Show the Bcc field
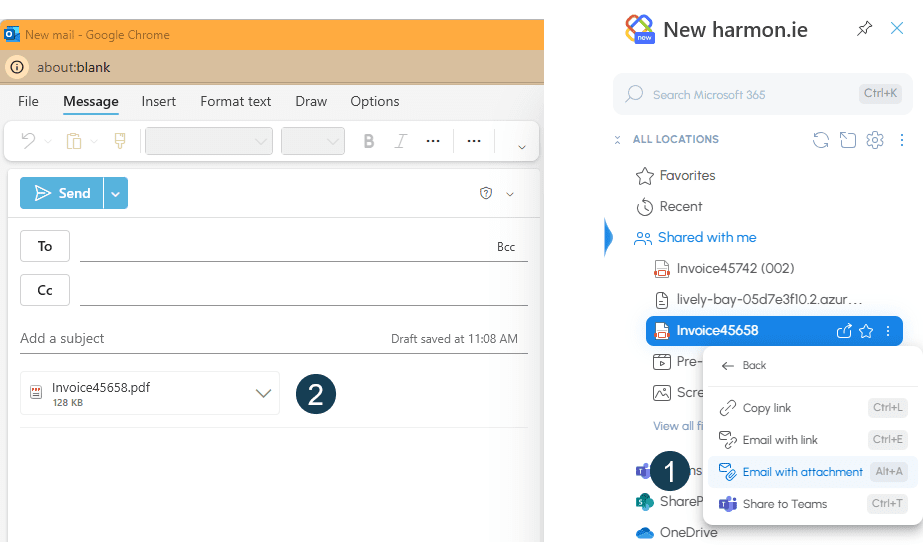 (x=506, y=247)
